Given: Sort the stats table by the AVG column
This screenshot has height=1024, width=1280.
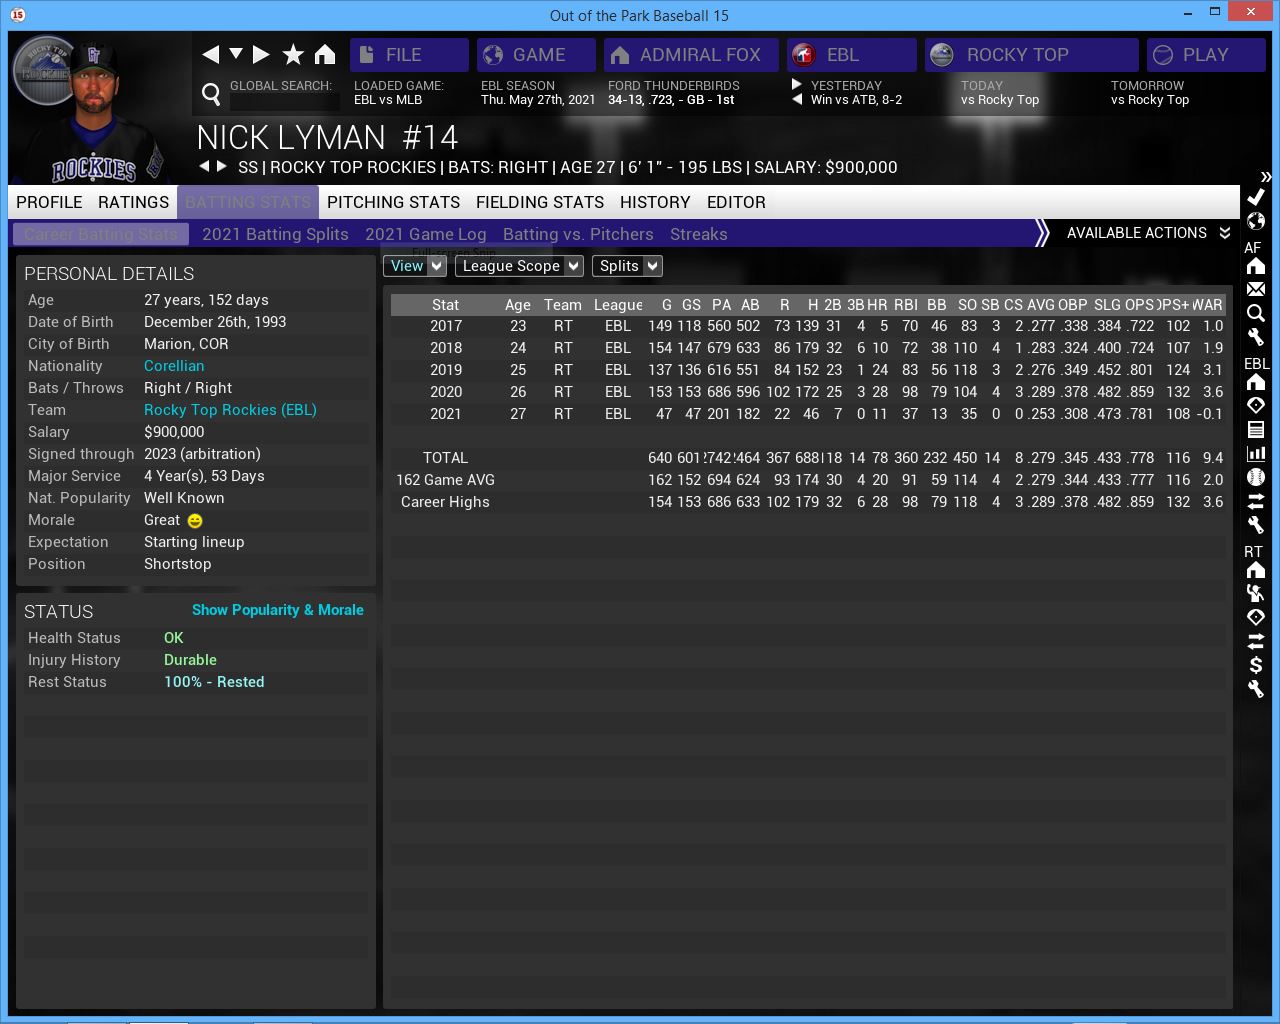Looking at the screenshot, I should tap(1041, 305).
